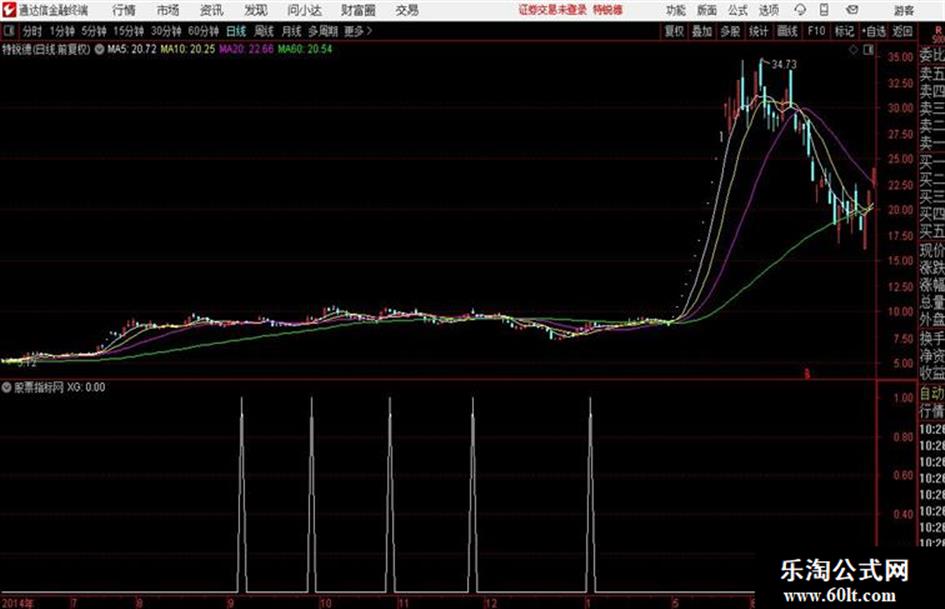Click the 统计 statistics toolbar button

(758, 31)
